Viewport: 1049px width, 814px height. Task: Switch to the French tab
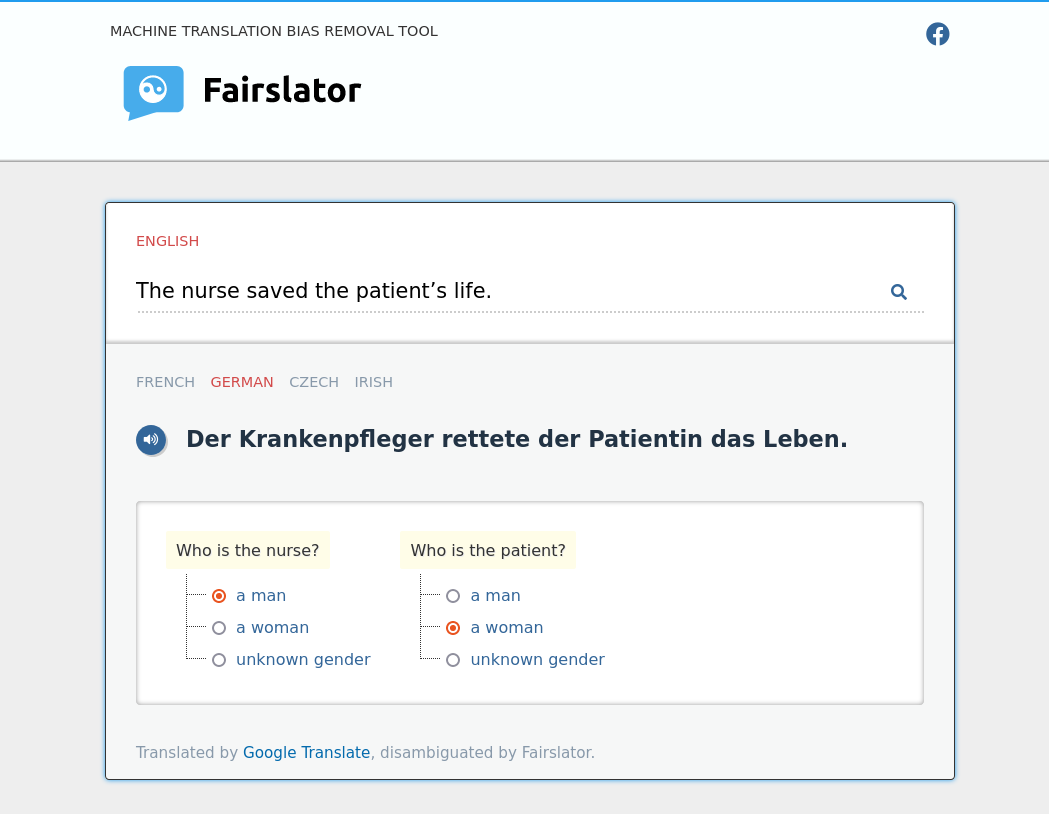[x=165, y=382]
